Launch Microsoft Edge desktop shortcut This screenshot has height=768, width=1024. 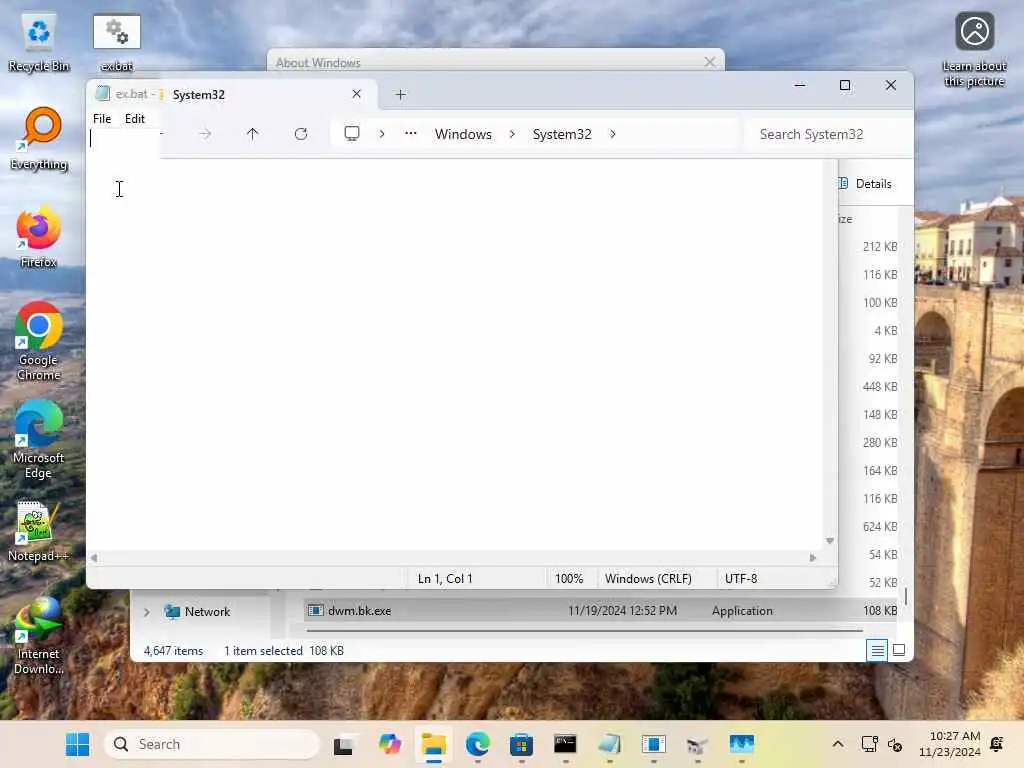tap(39, 440)
